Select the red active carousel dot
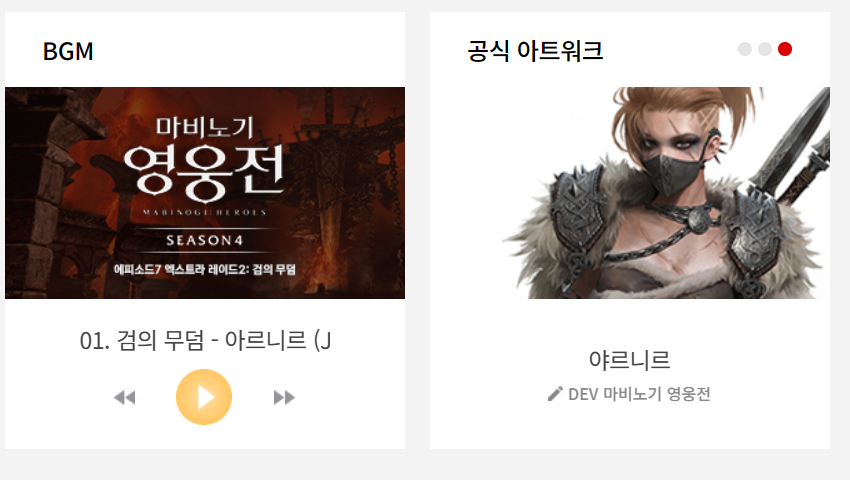The height and width of the screenshot is (480, 850). point(785,49)
